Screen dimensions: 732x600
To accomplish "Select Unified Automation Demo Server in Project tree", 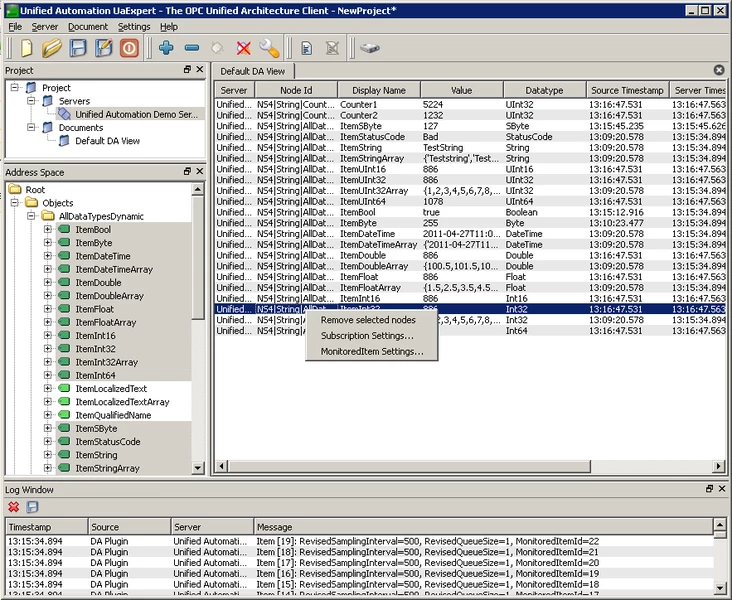I will click(137, 114).
